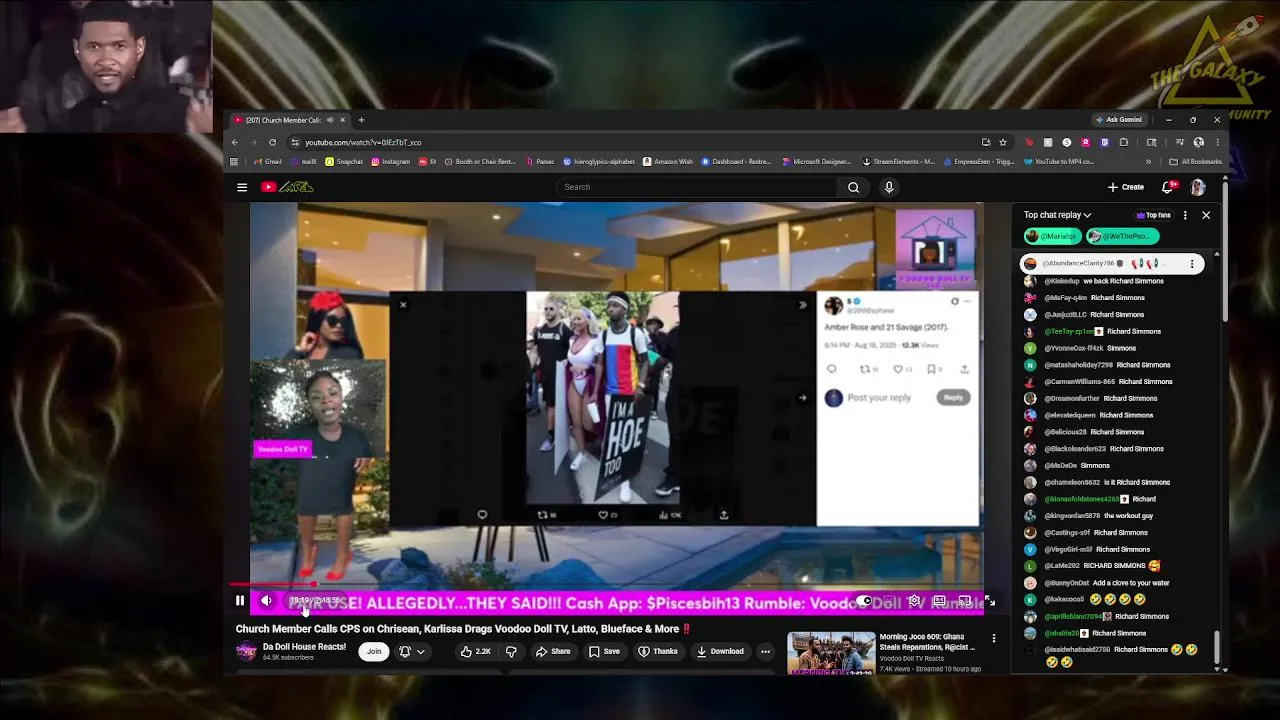This screenshot has height=720, width=1280.
Task: Open the apps grid in bookmarks bar
Action: click(234, 161)
